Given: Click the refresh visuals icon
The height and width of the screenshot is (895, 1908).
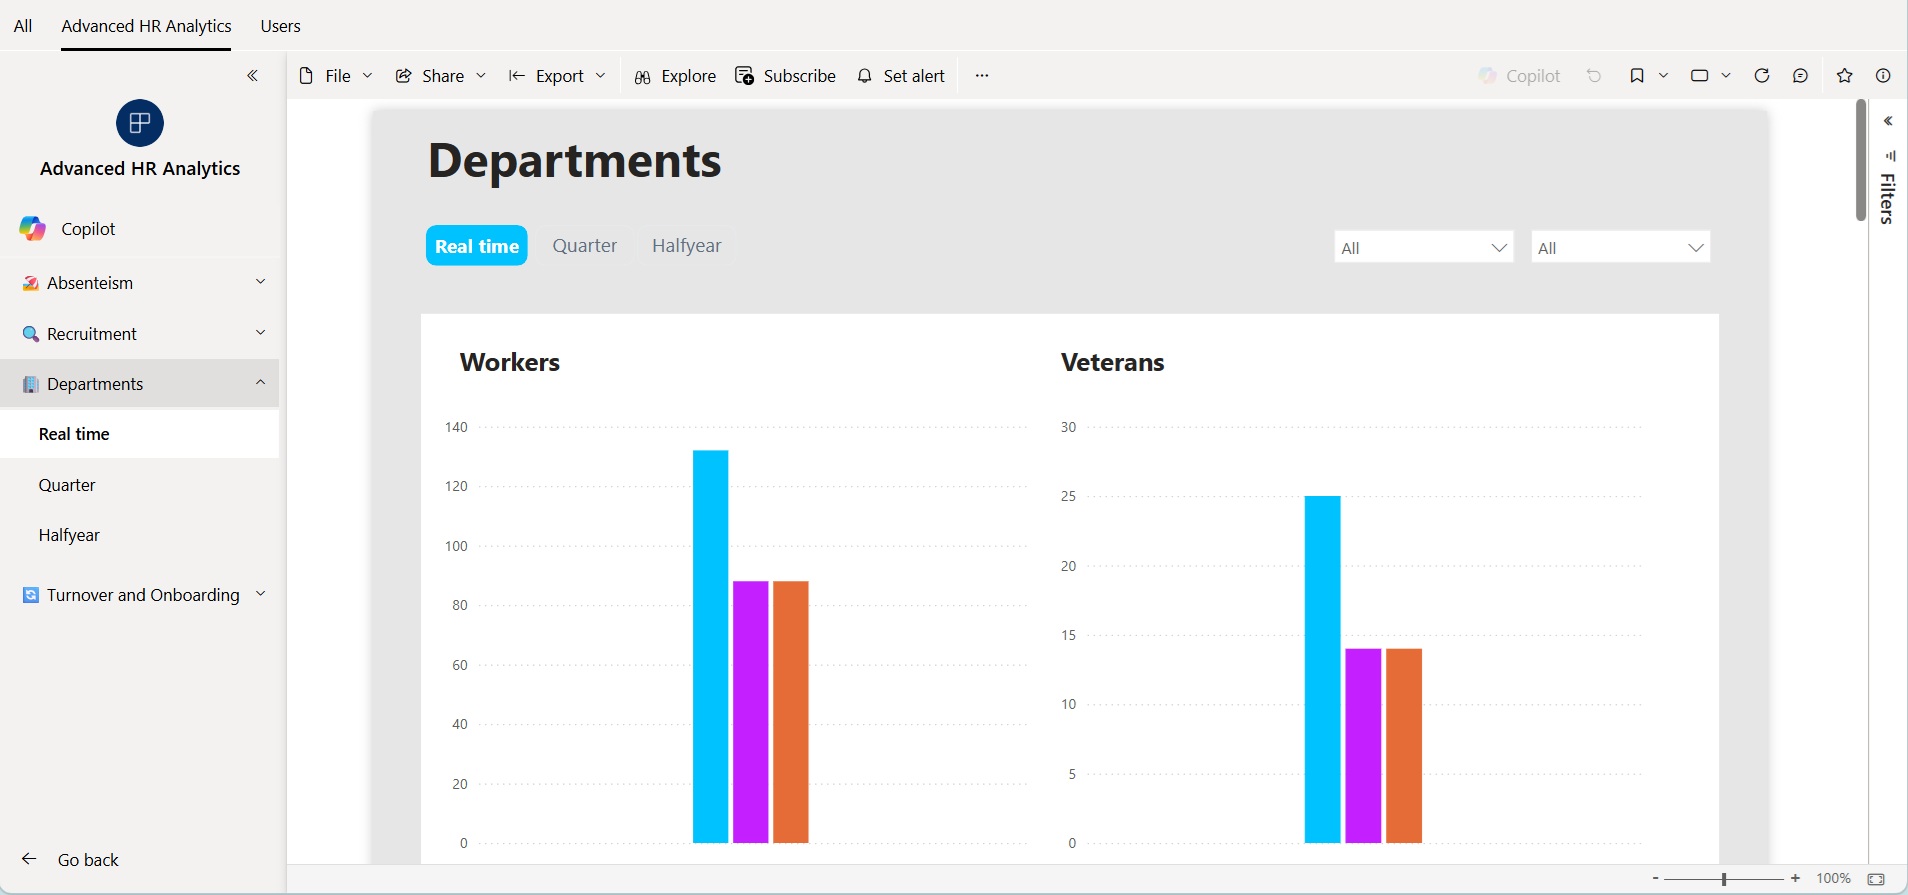Looking at the screenshot, I should pos(1762,76).
